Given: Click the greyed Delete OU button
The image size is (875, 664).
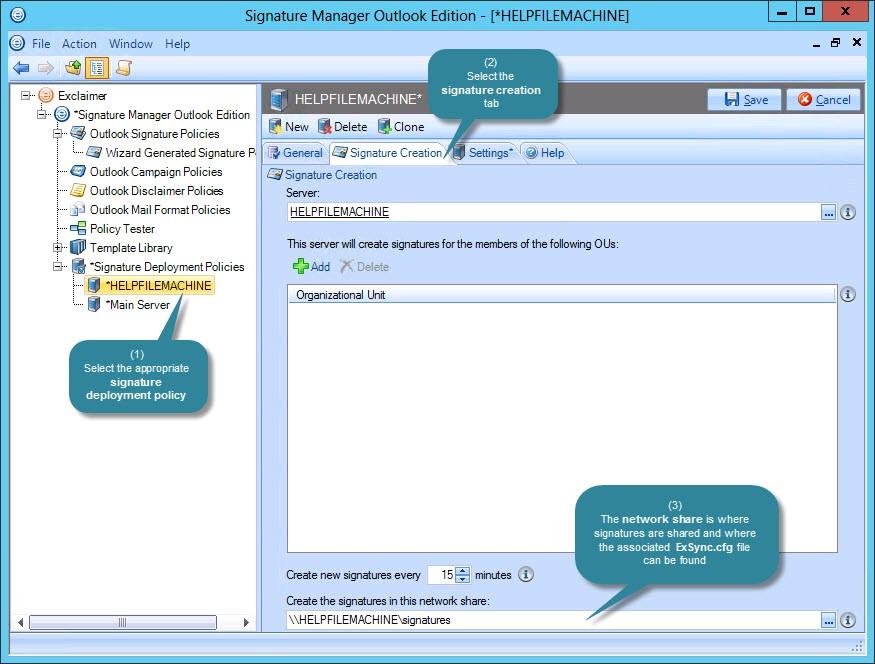Looking at the screenshot, I should [364, 267].
